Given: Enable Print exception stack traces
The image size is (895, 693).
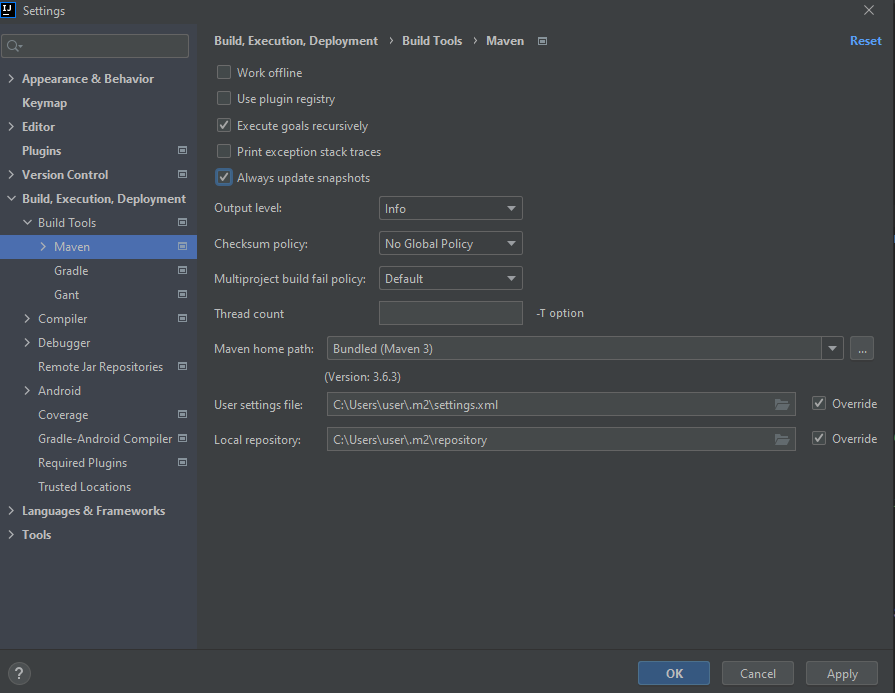Looking at the screenshot, I should coord(223,151).
